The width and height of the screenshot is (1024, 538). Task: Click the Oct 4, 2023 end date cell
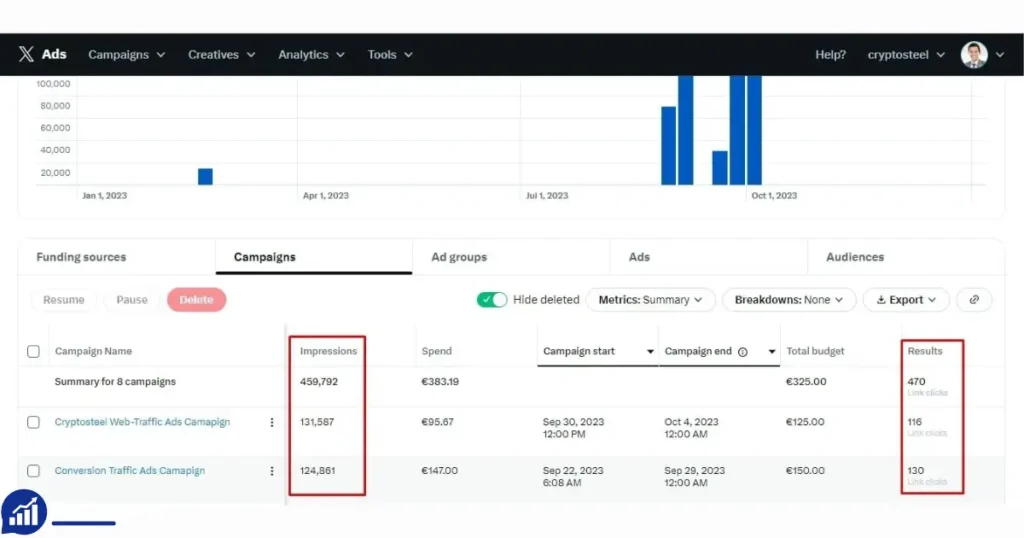point(692,428)
